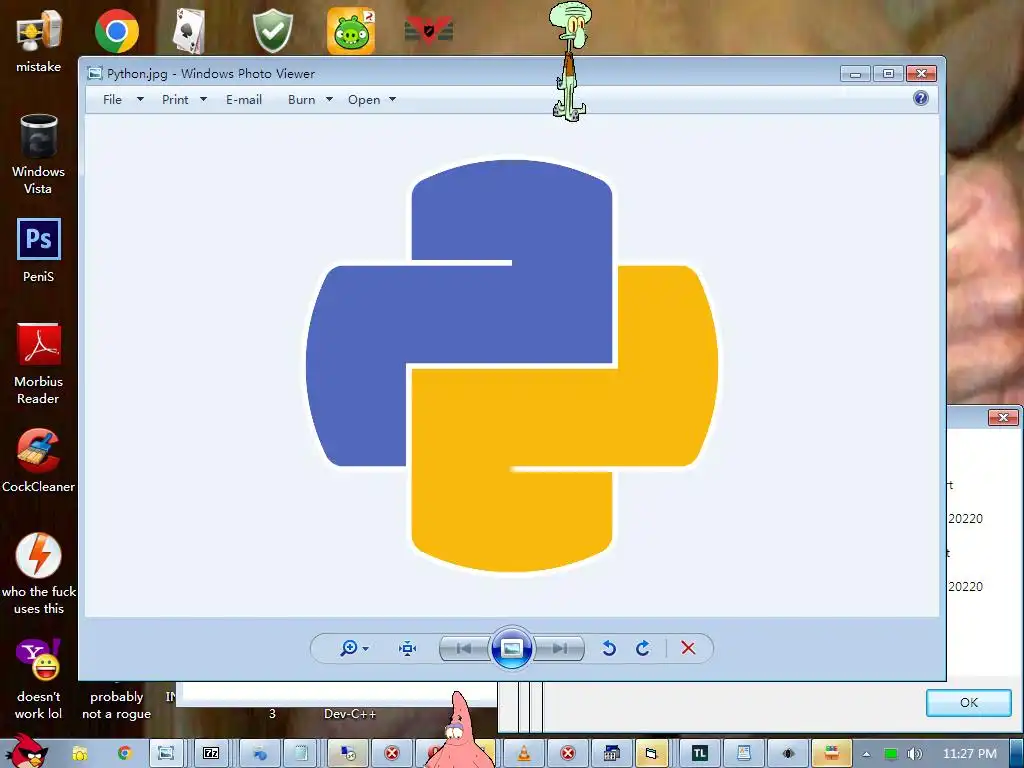Viewport: 1024px width, 768px height.
Task: Select the Bad Piggies green pig desktop icon
Action: click(x=351, y=31)
